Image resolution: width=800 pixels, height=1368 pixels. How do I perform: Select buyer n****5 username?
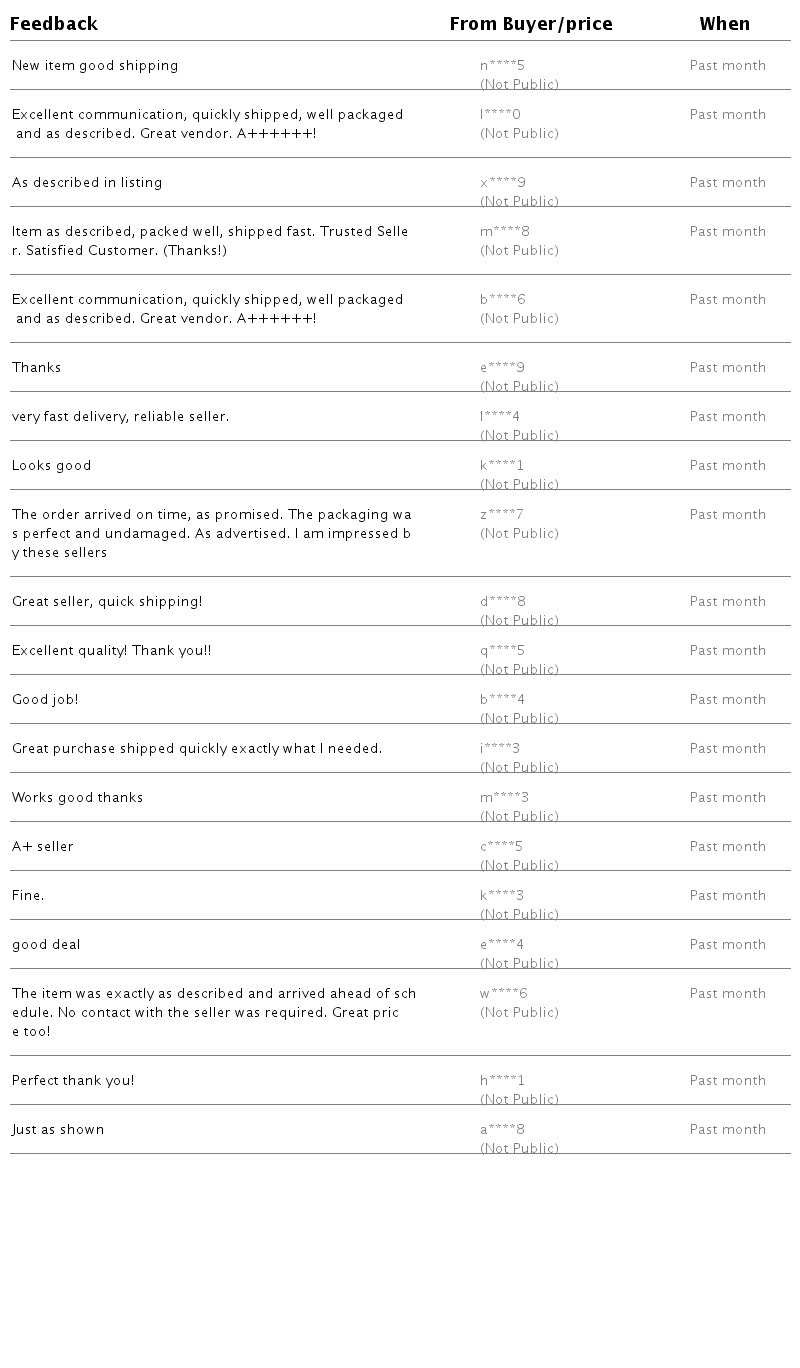coord(502,66)
